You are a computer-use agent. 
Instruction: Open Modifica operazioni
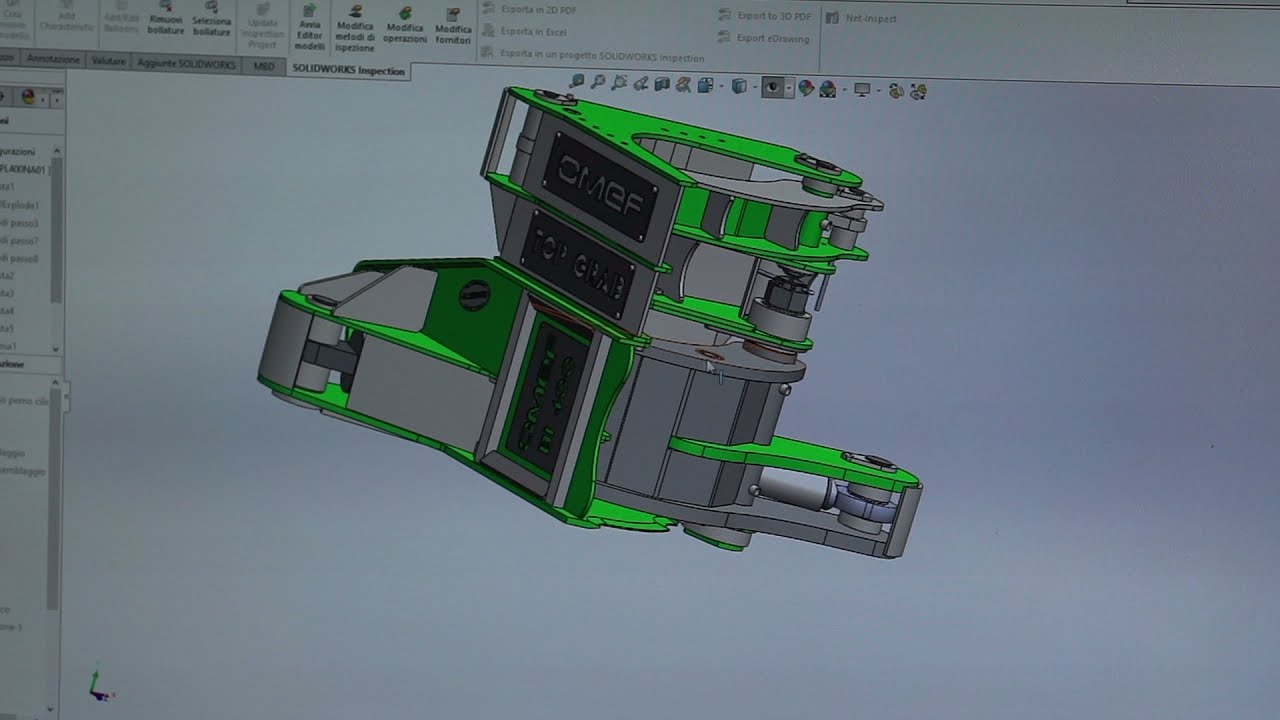point(405,27)
